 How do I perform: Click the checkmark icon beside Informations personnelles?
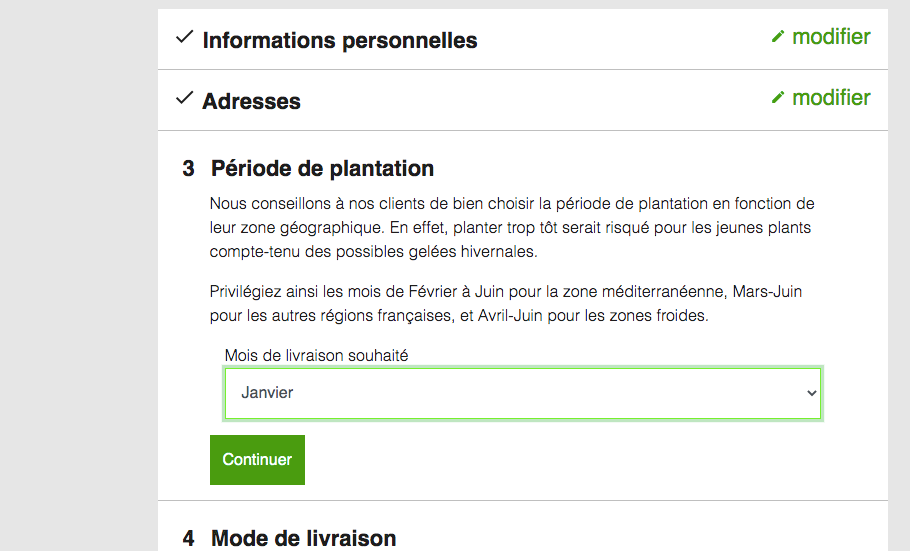184,38
